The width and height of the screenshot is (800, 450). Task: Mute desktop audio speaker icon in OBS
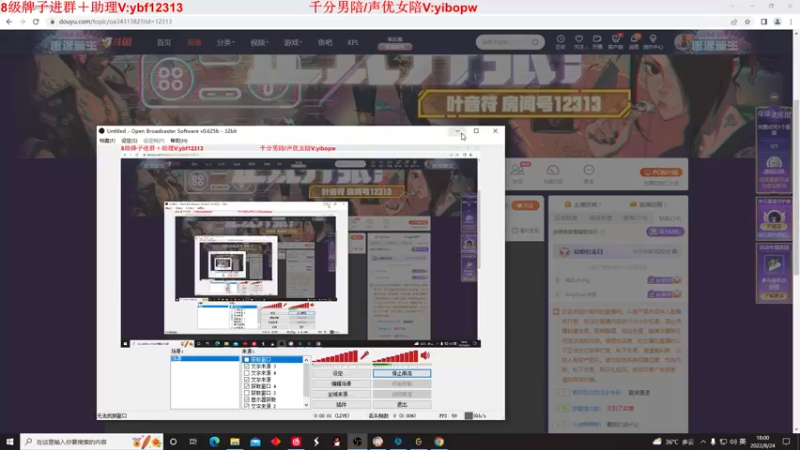pyautogui.click(x=425, y=355)
